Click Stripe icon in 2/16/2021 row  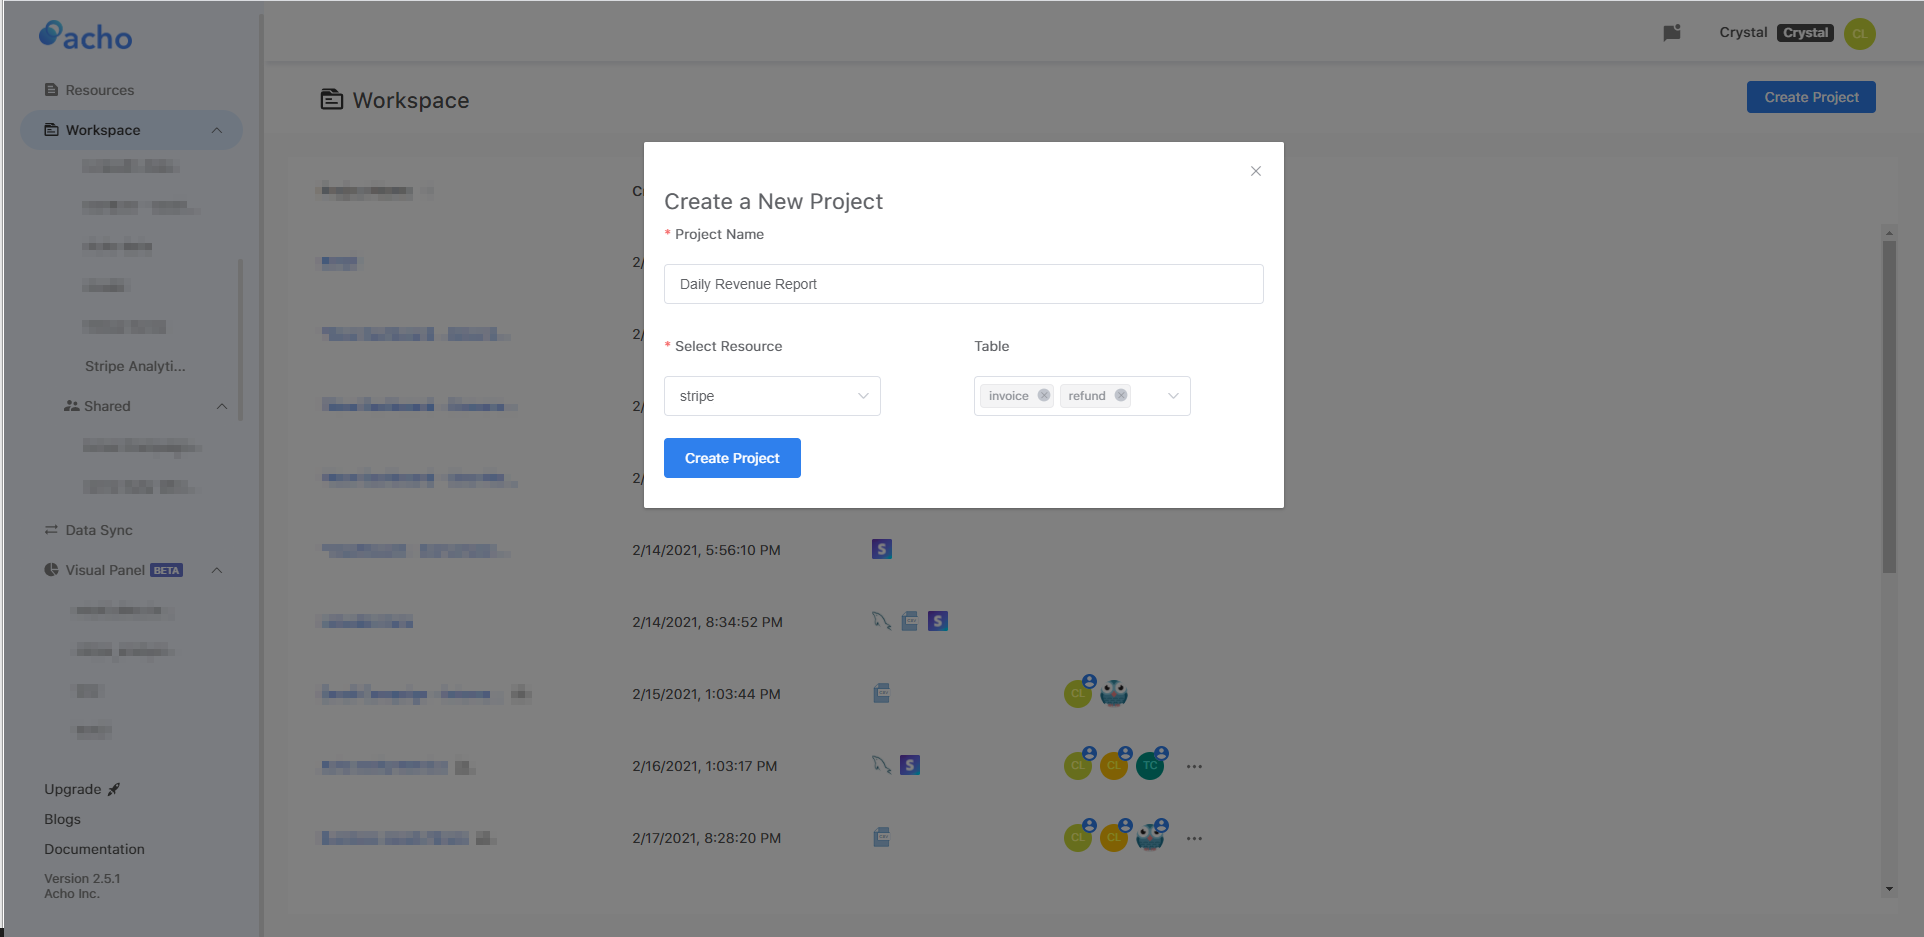pyautogui.click(x=909, y=765)
